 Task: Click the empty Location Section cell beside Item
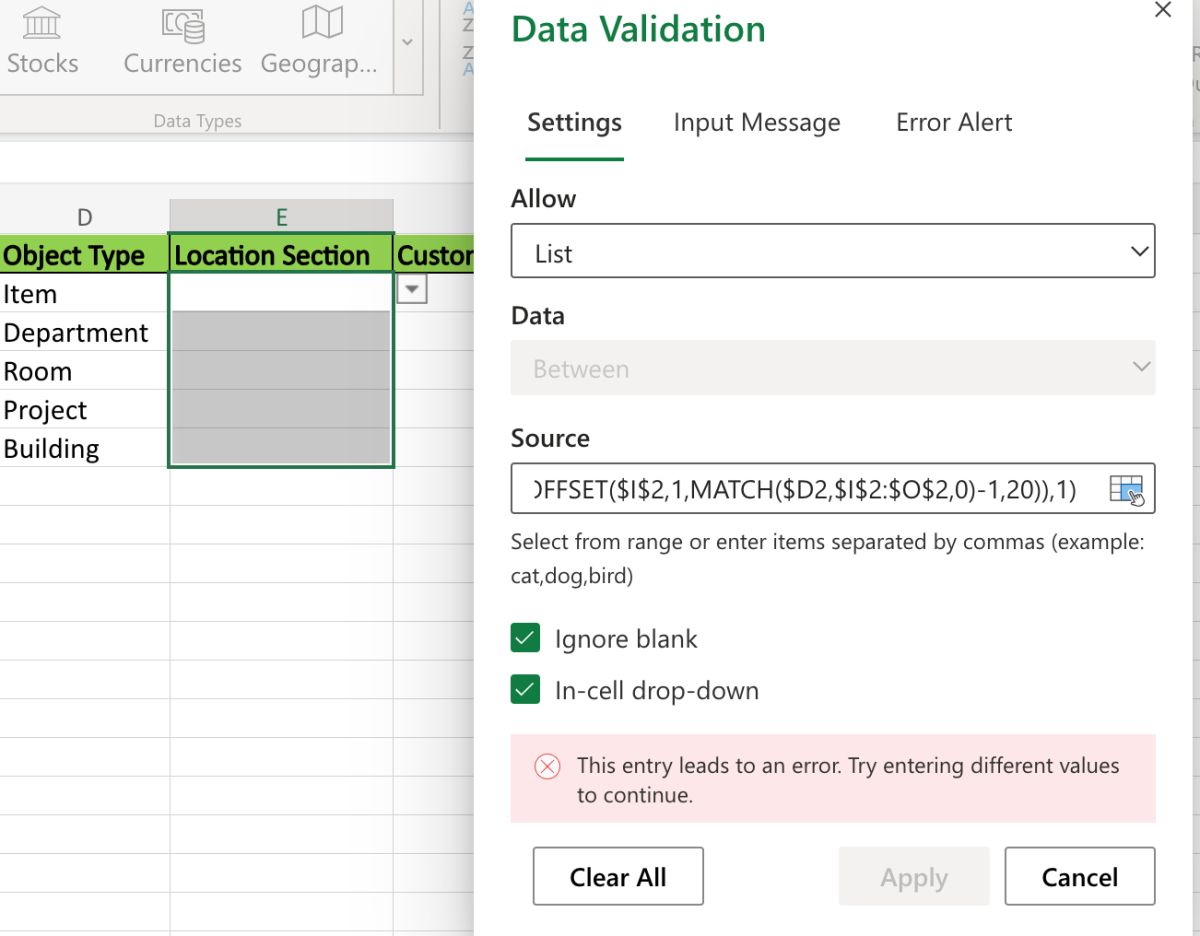tap(281, 293)
